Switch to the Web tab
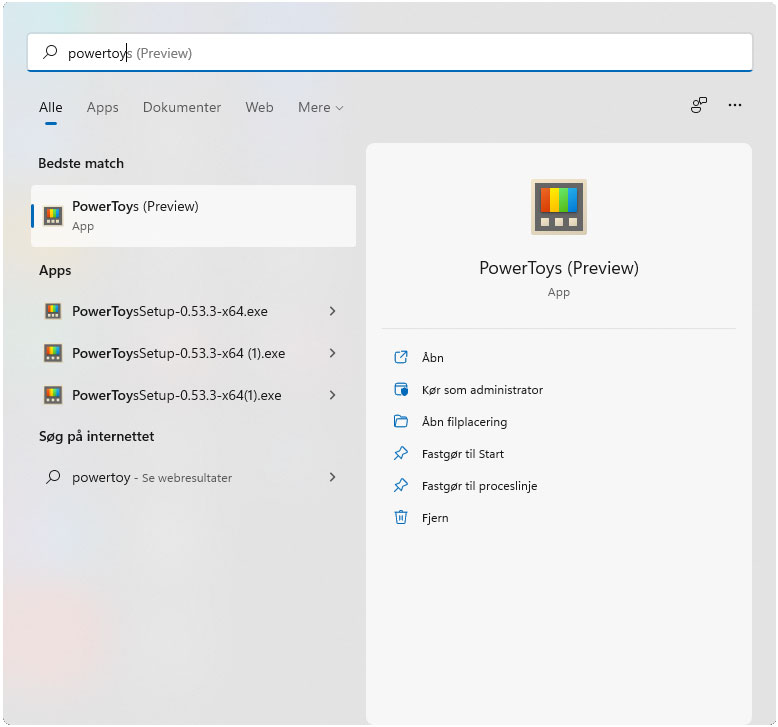This screenshot has width=778, height=727. 259,107
